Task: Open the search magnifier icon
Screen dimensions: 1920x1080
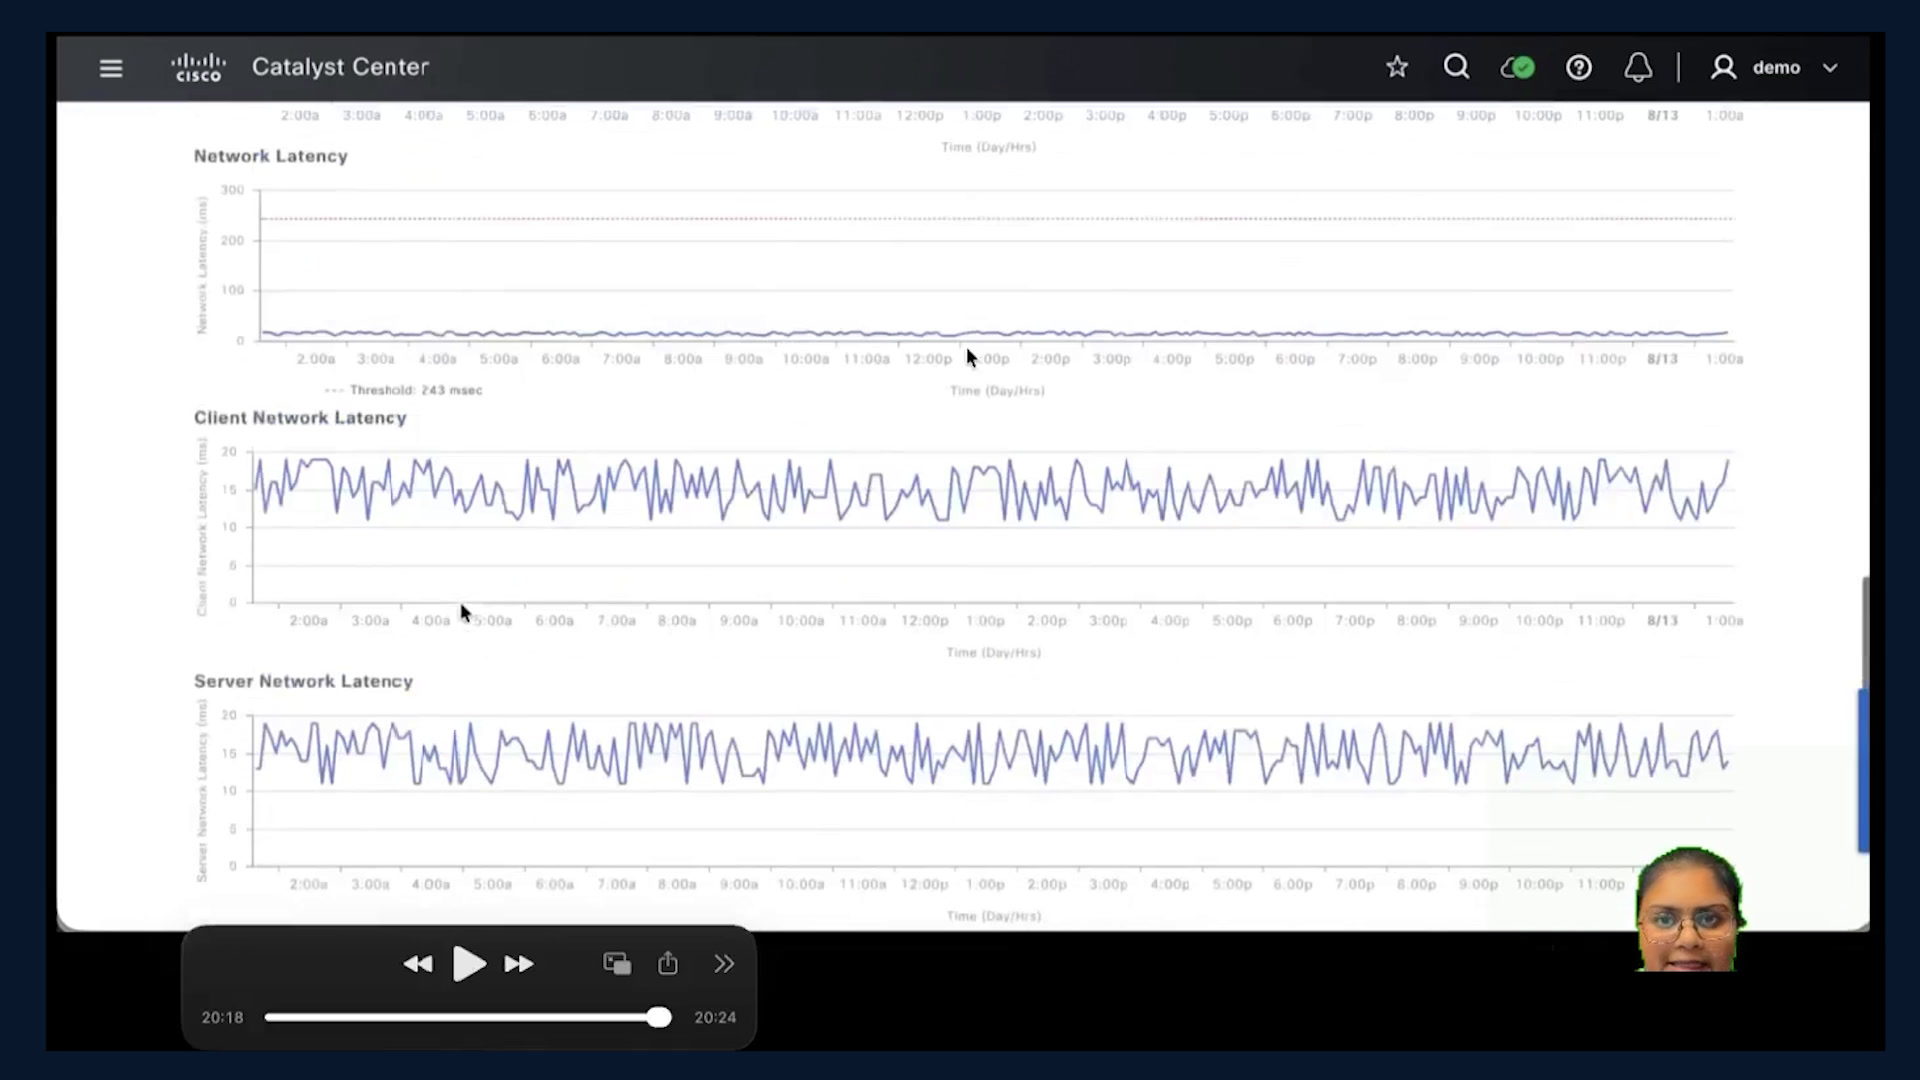Action: click(x=1457, y=67)
